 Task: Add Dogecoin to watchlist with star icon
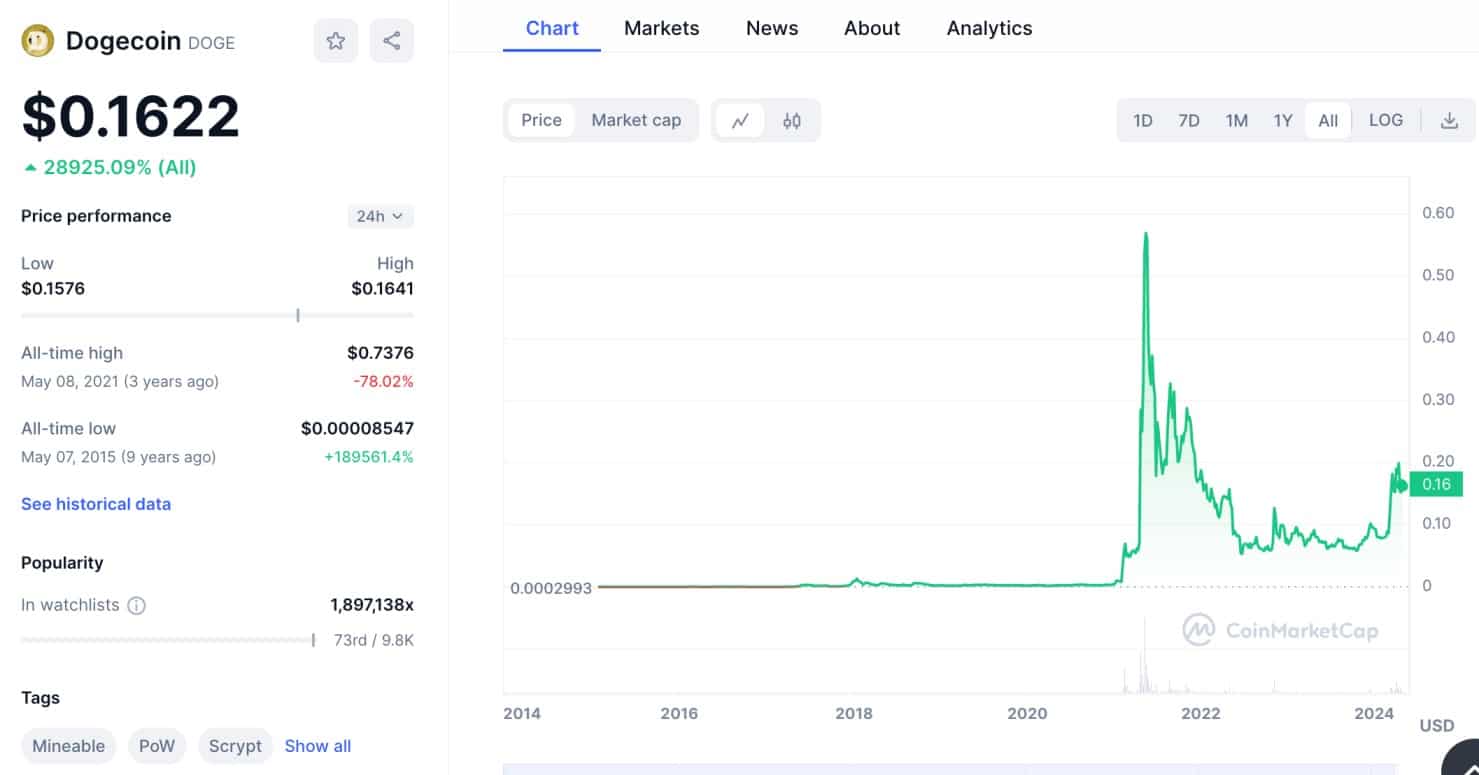[336, 41]
